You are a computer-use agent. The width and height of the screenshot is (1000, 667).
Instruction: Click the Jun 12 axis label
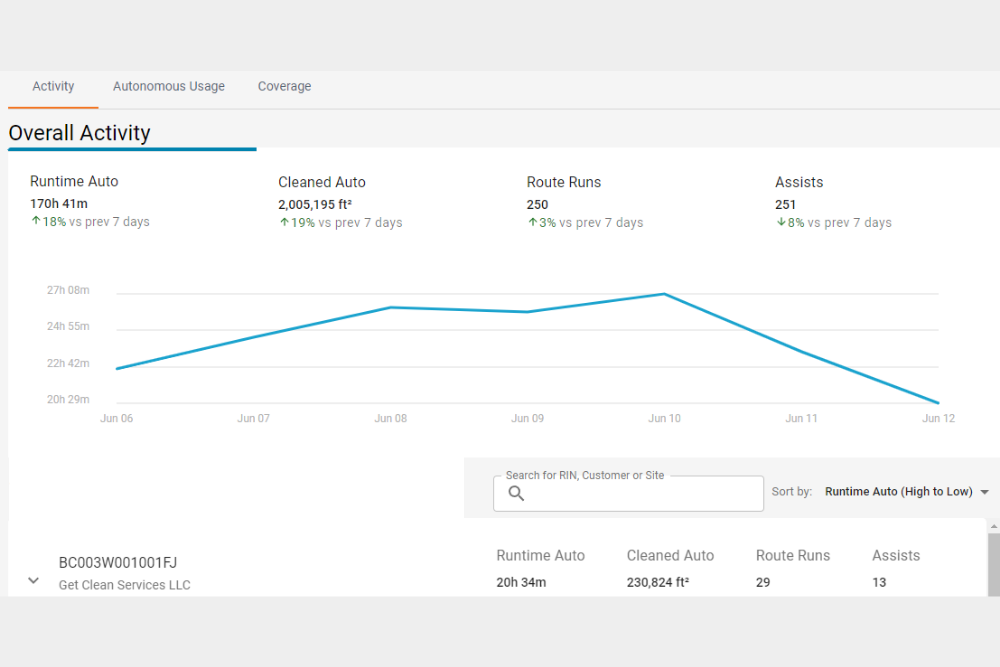coord(938,418)
